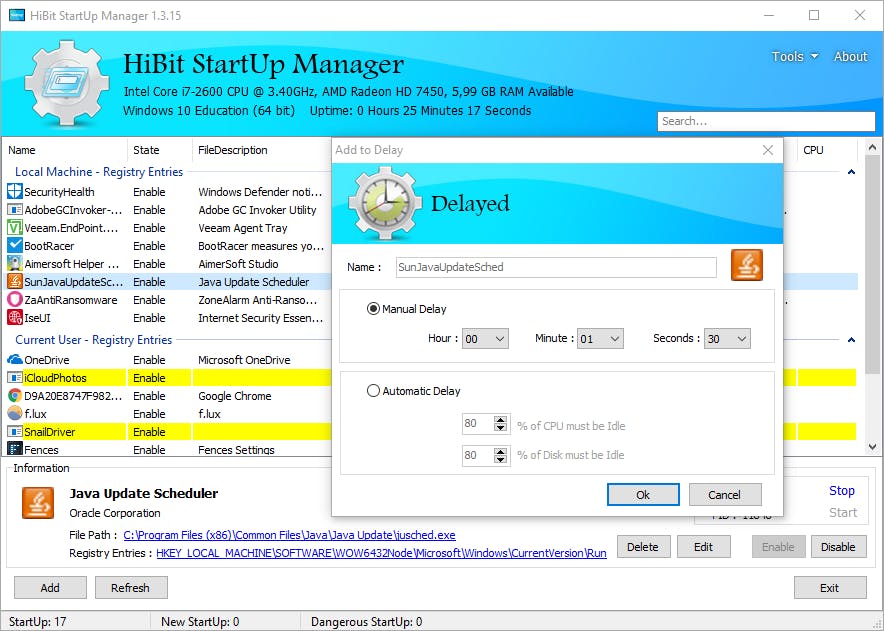
Task: Click the Refresh button
Action: [x=131, y=588]
